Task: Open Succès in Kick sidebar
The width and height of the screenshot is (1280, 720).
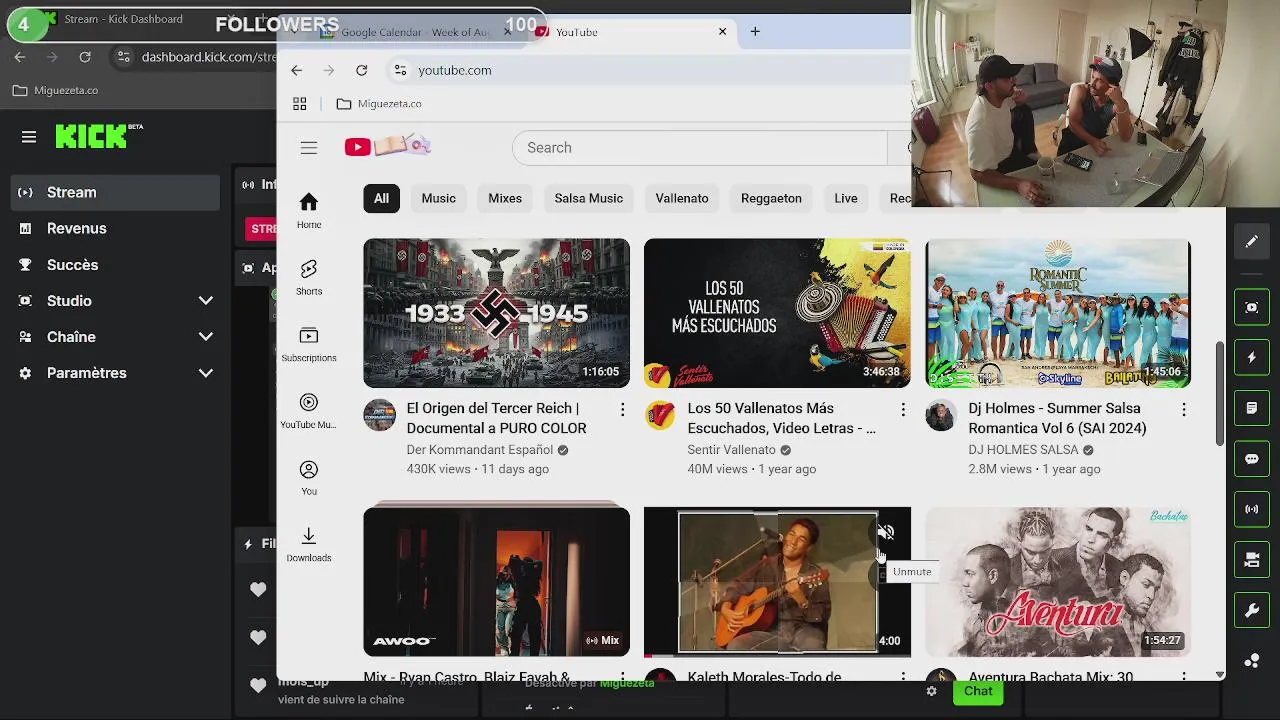Action: tap(115, 265)
